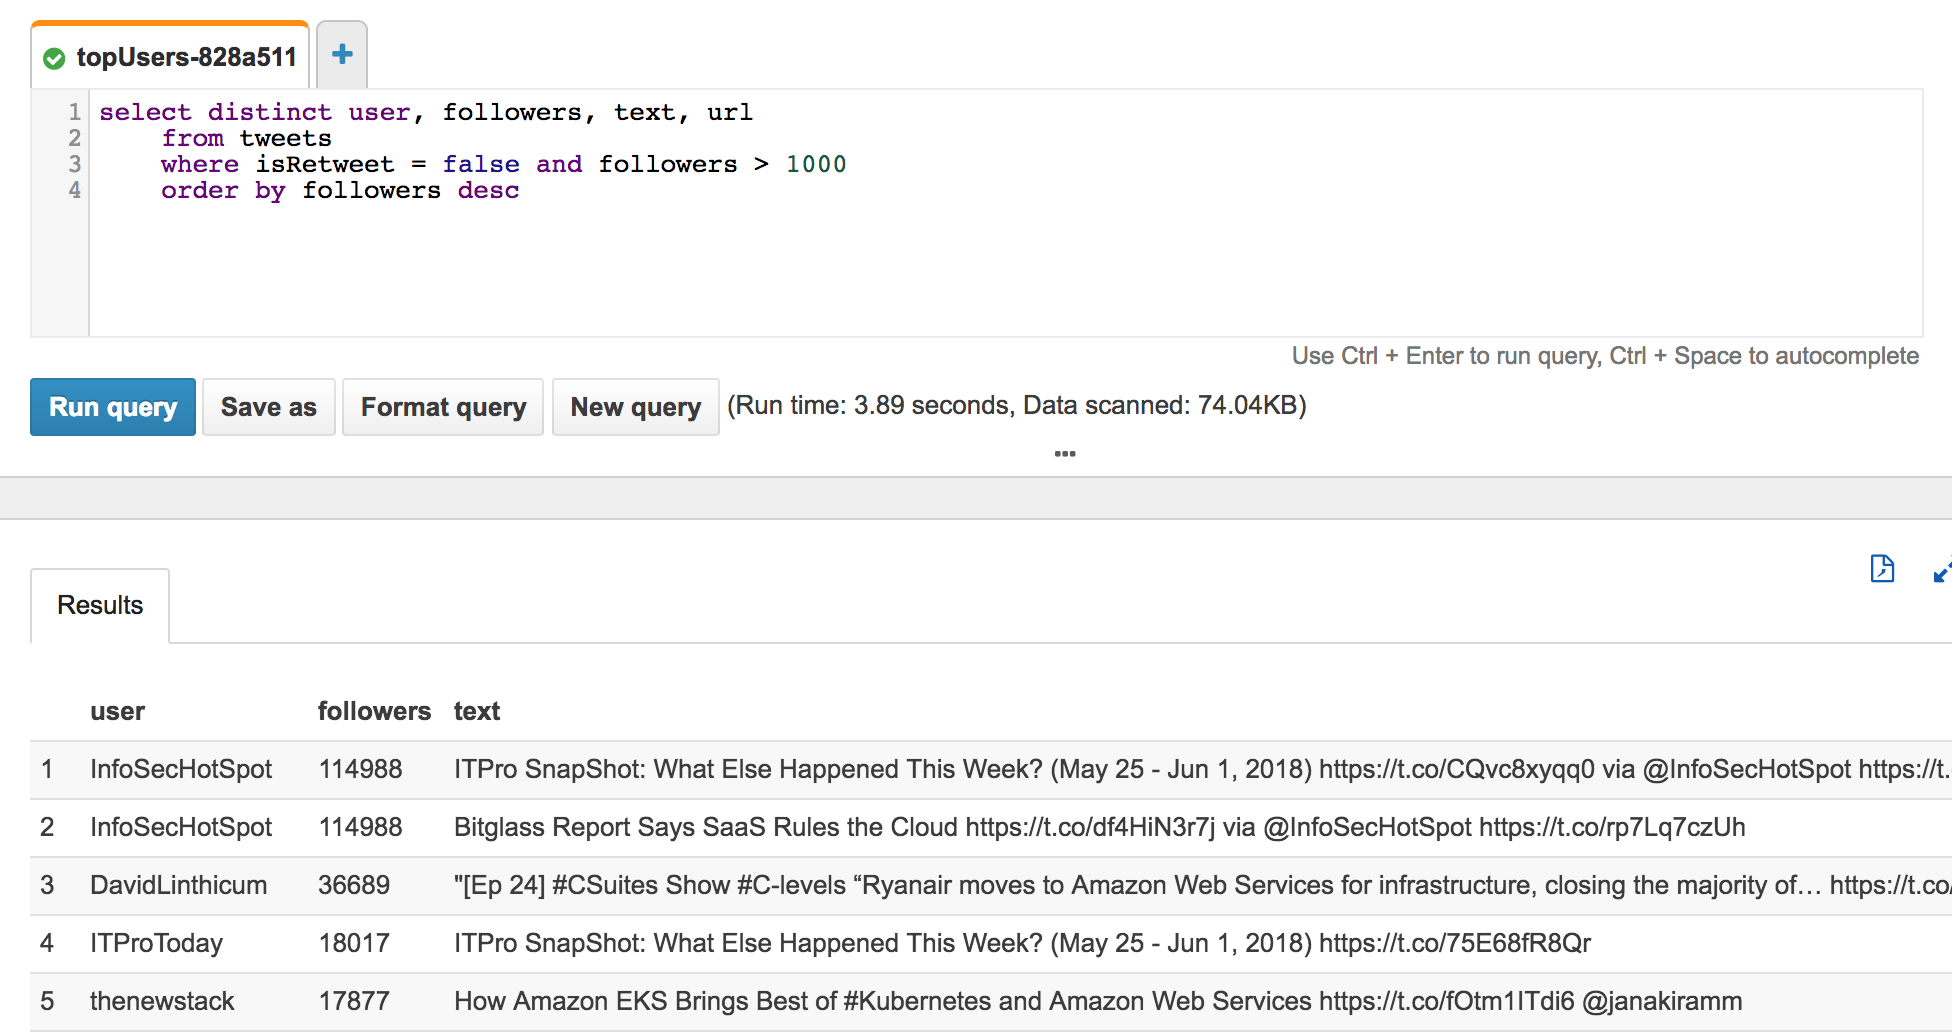Image resolution: width=1952 pixels, height=1034 pixels.
Task: Click the first InfoSecHotSpot tweet text
Action: coord(1201,769)
